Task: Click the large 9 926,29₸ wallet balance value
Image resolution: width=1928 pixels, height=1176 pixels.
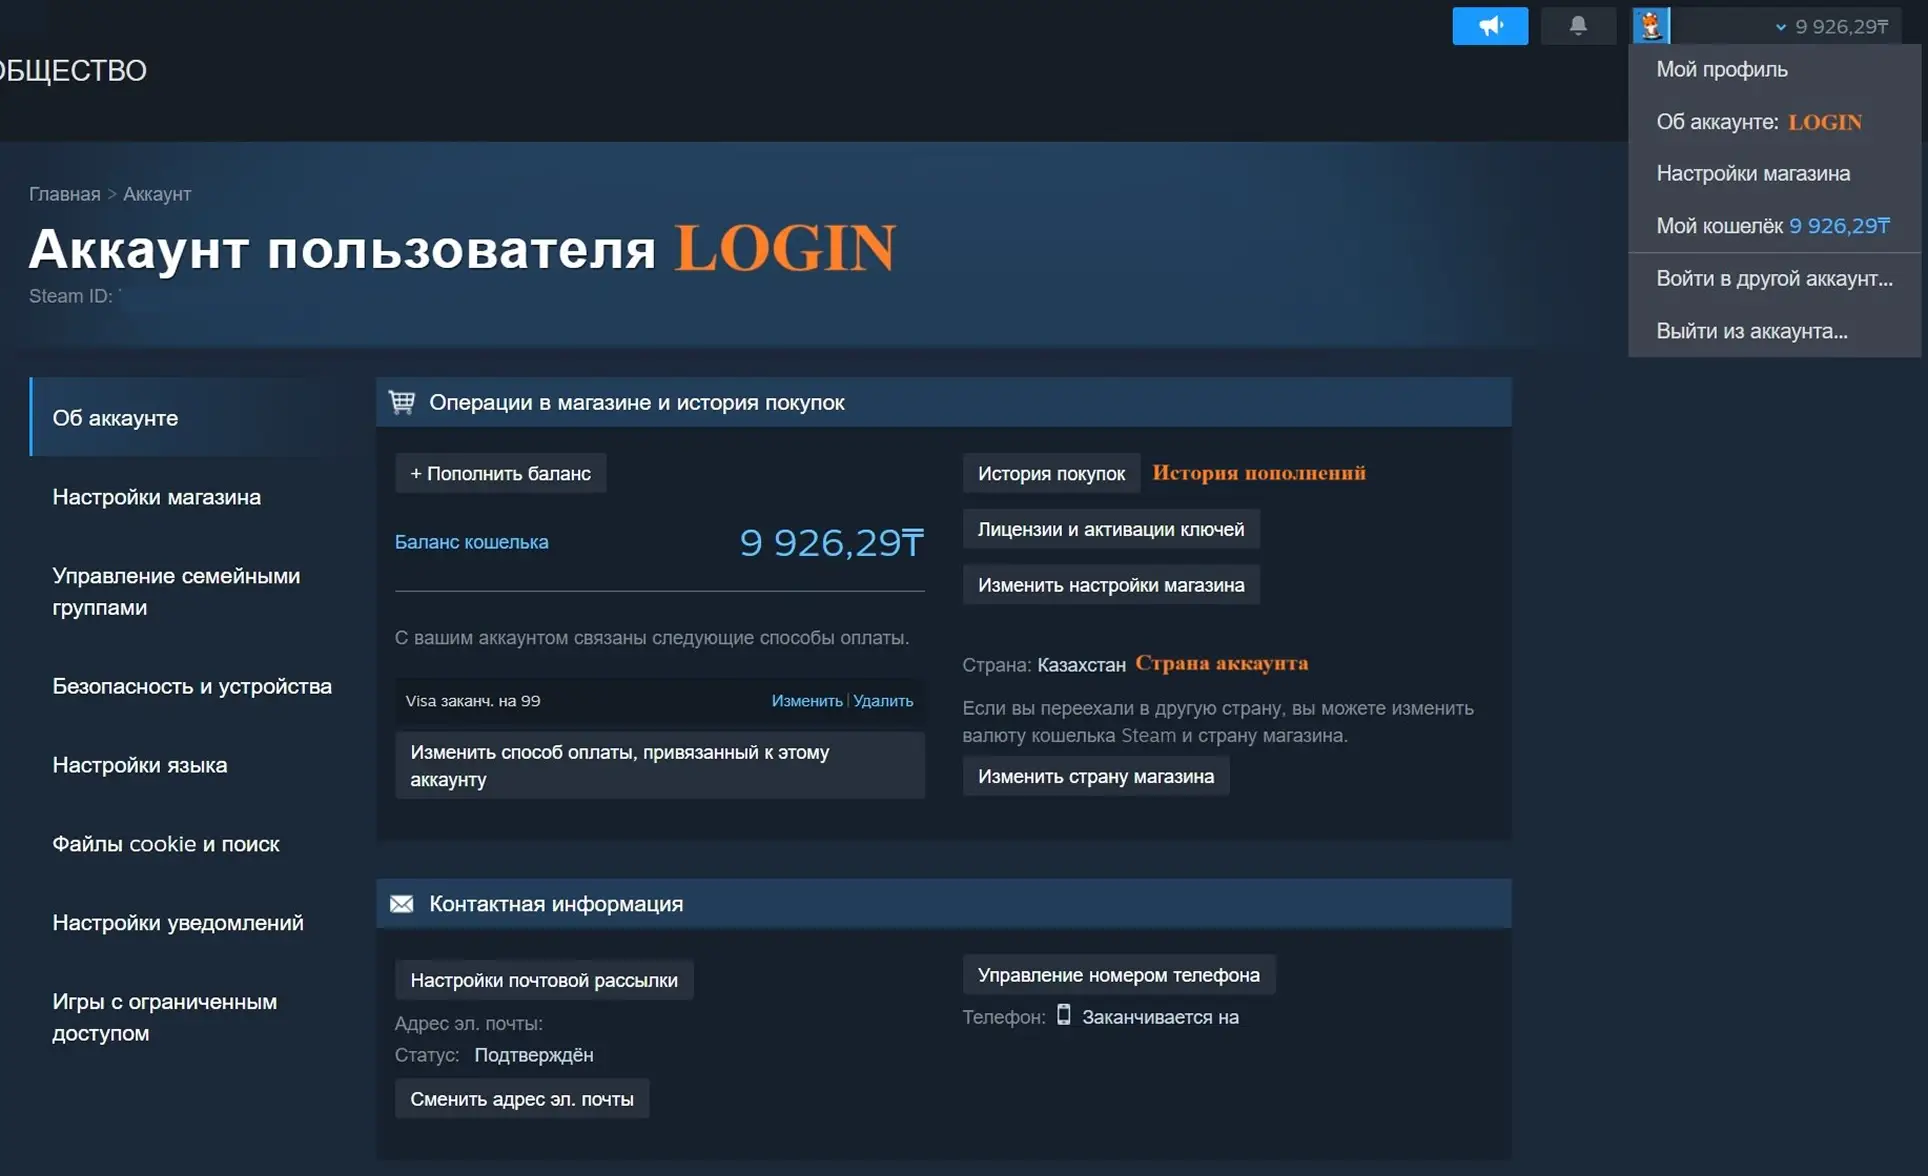Action: (x=832, y=543)
